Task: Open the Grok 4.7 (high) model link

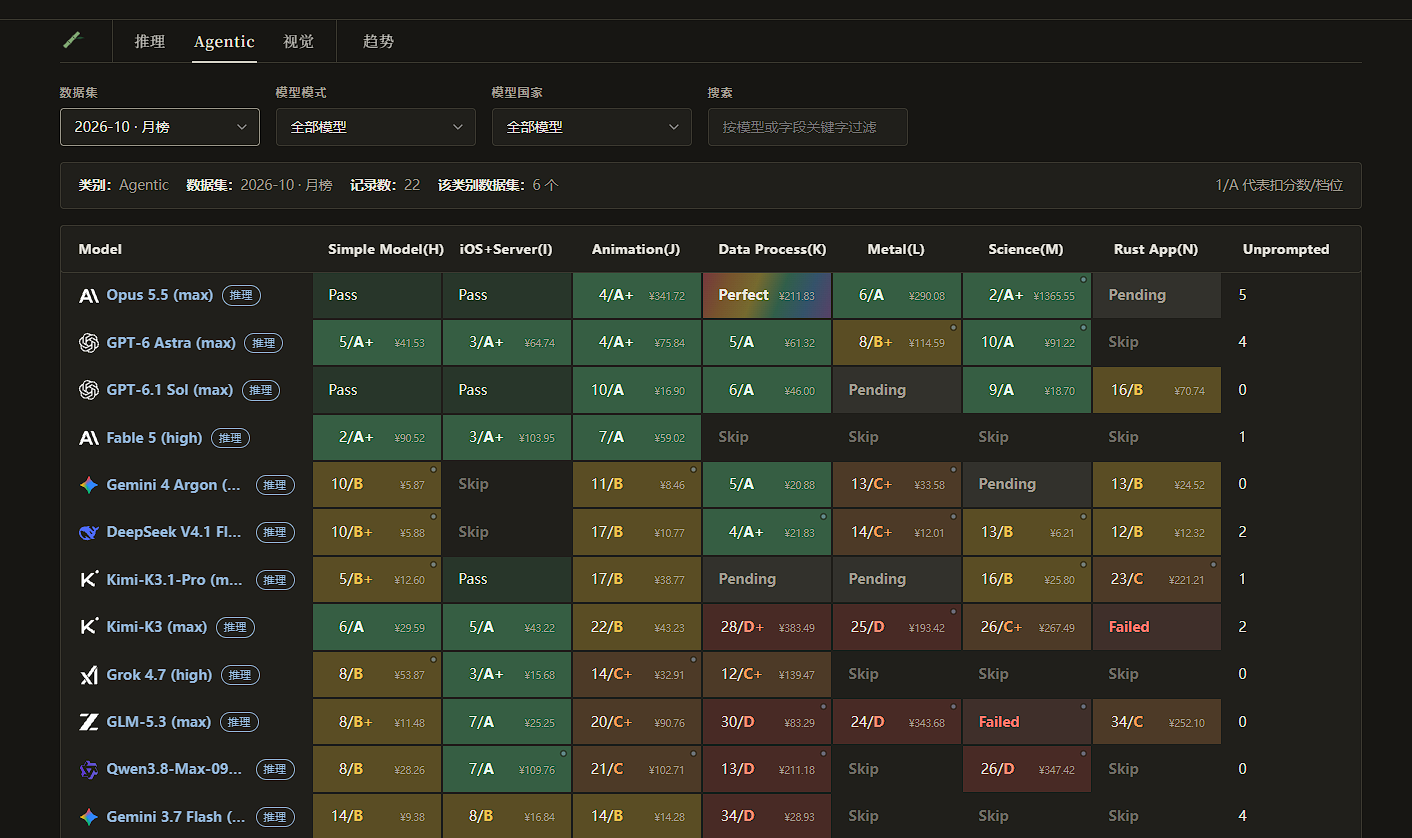Action: [160, 675]
